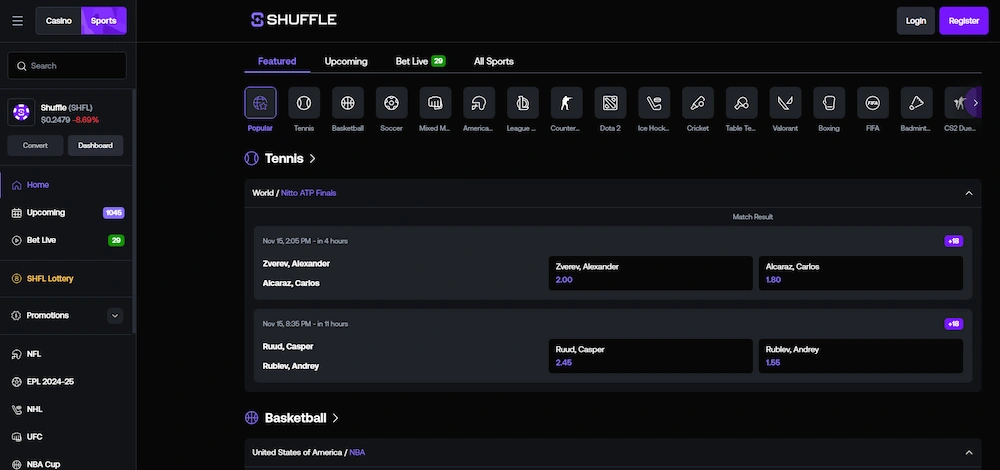
Task: Switch to the Featured tab
Action: [x=277, y=61]
